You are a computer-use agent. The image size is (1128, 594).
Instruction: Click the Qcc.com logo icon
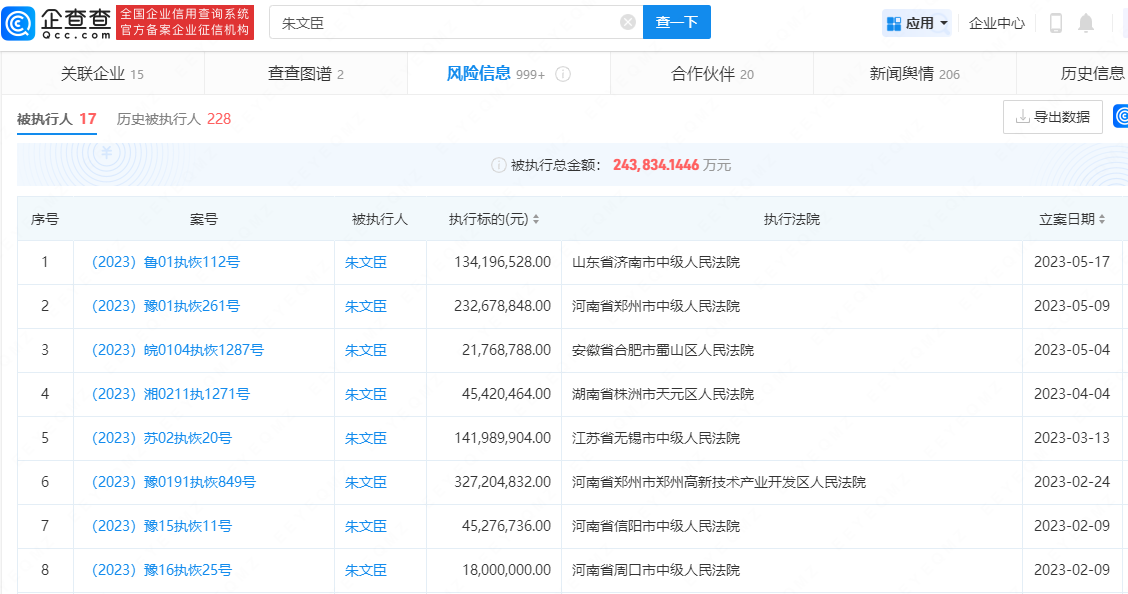[18, 23]
